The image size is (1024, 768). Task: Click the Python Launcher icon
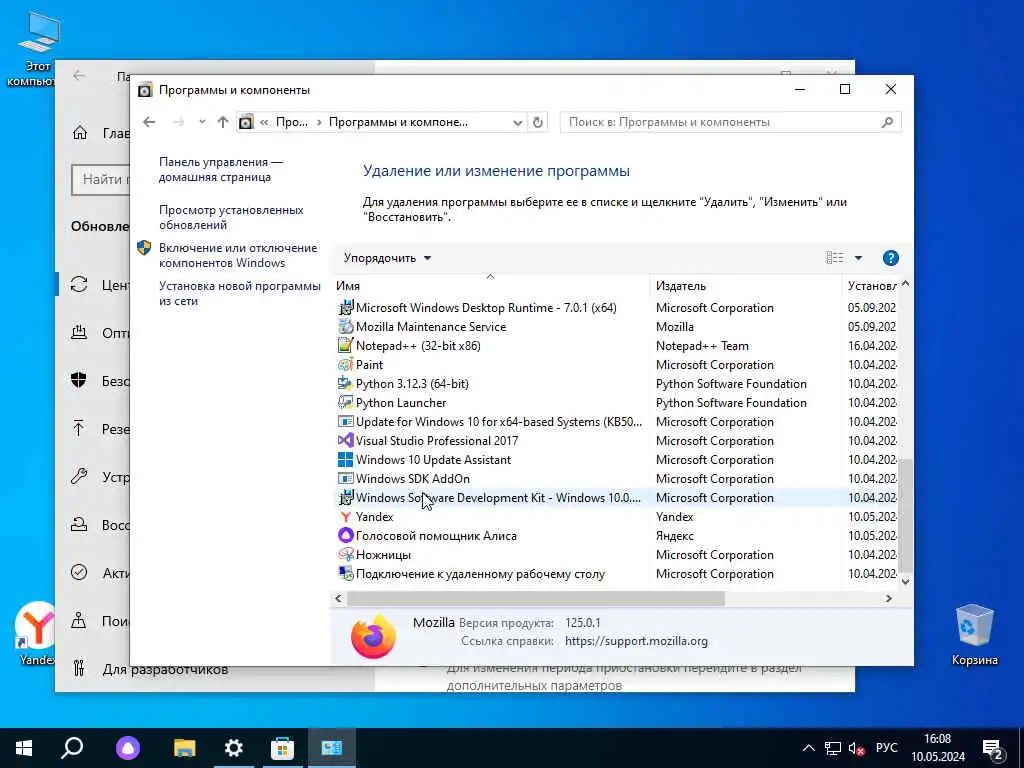pyautogui.click(x=345, y=402)
